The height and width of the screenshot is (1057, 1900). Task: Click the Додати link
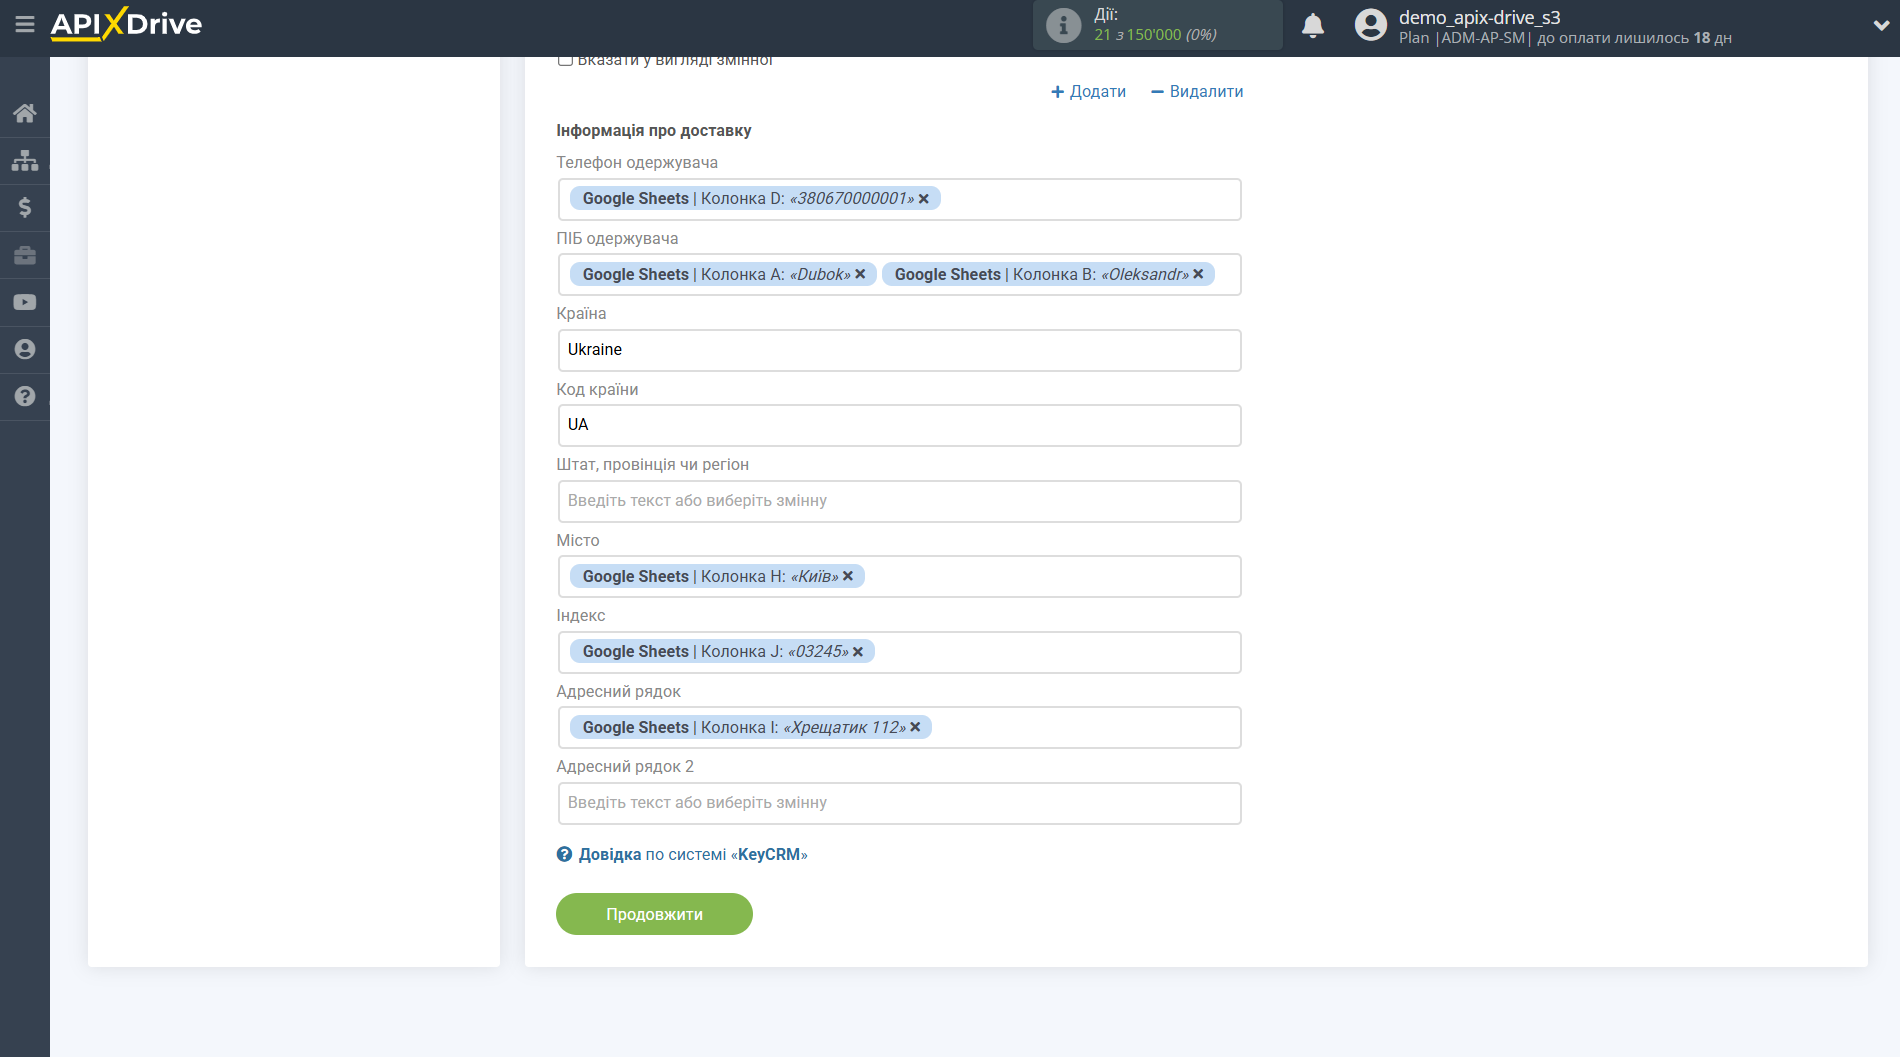pos(1088,91)
